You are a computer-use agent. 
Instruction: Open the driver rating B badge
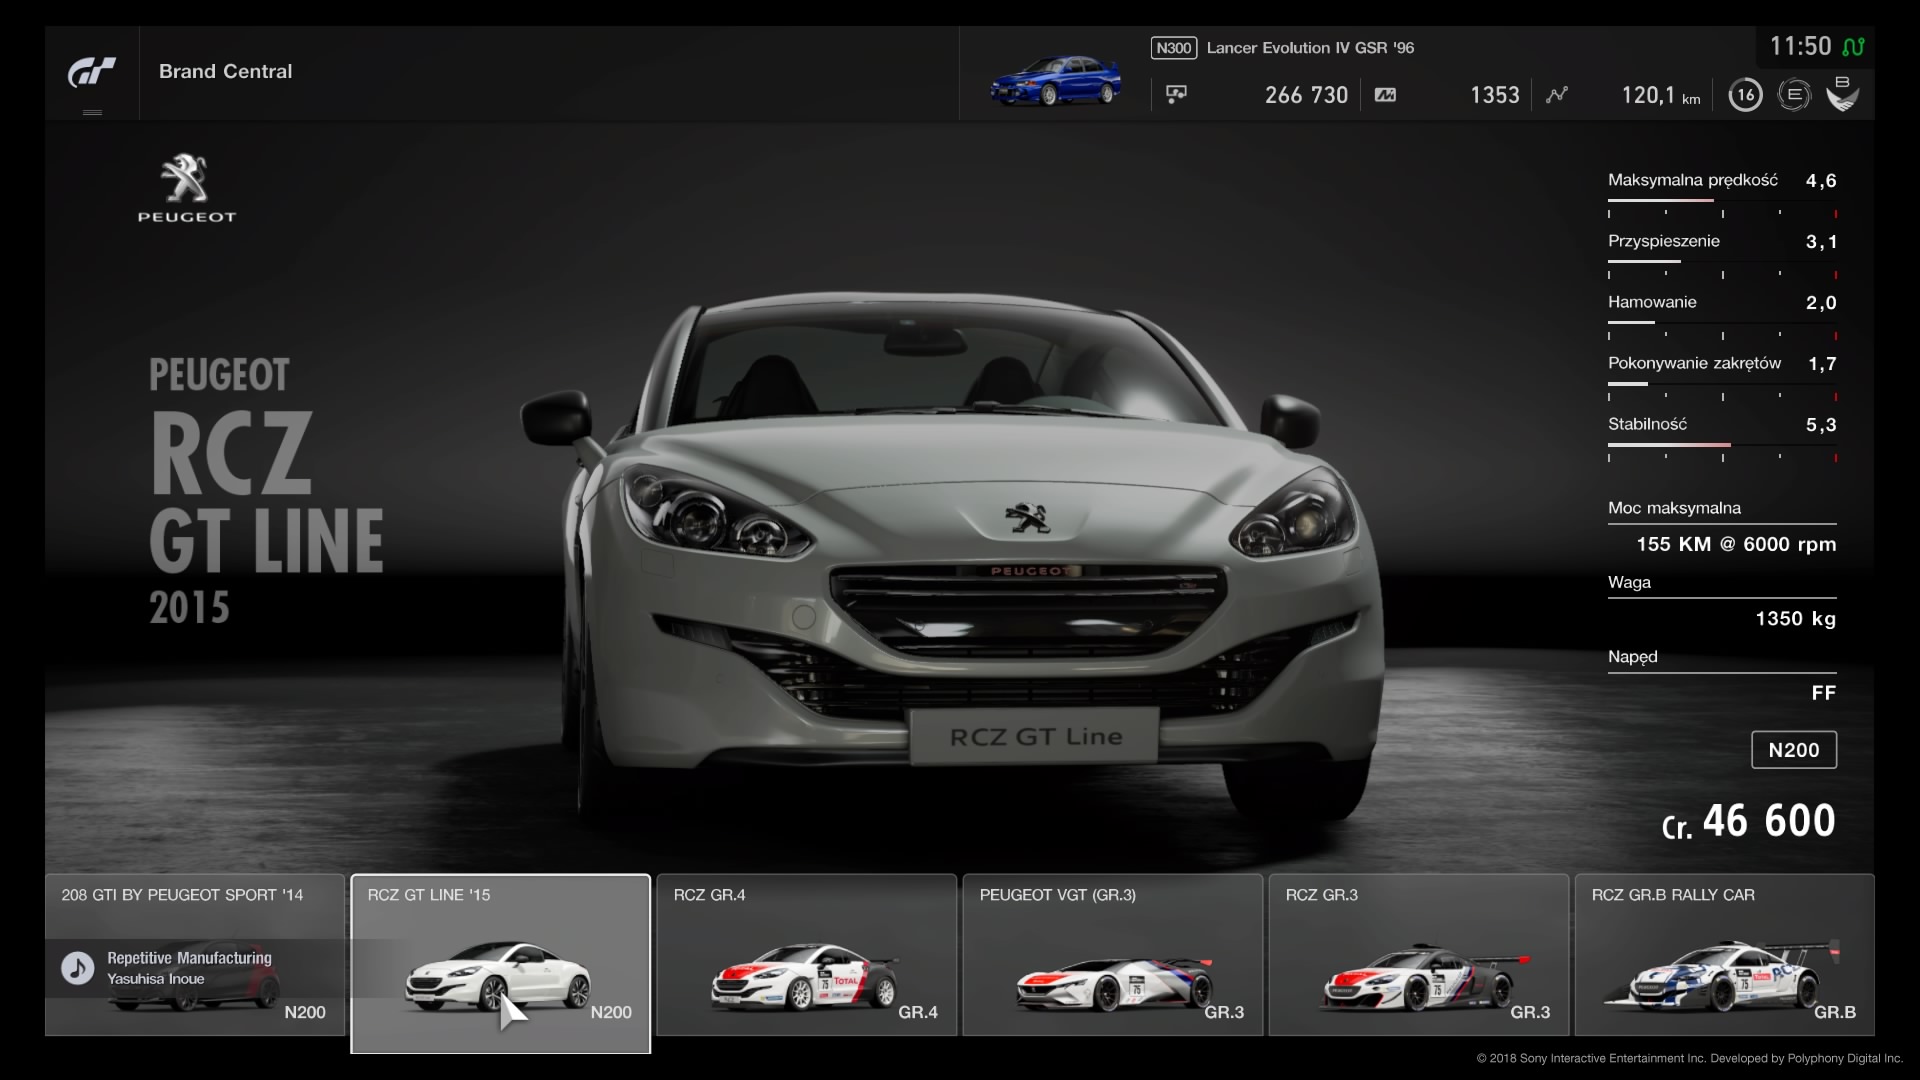[x=1842, y=93]
